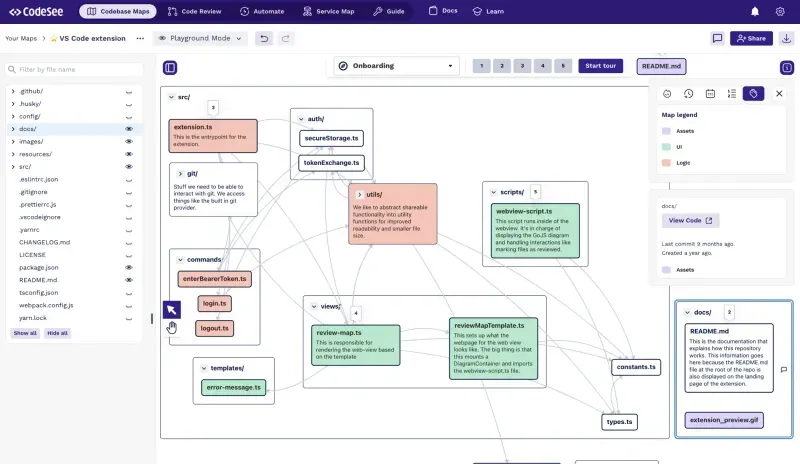Image resolution: width=800 pixels, height=464 pixels.
Task: Toggle the left sidebar panel icon
Action: (x=170, y=67)
